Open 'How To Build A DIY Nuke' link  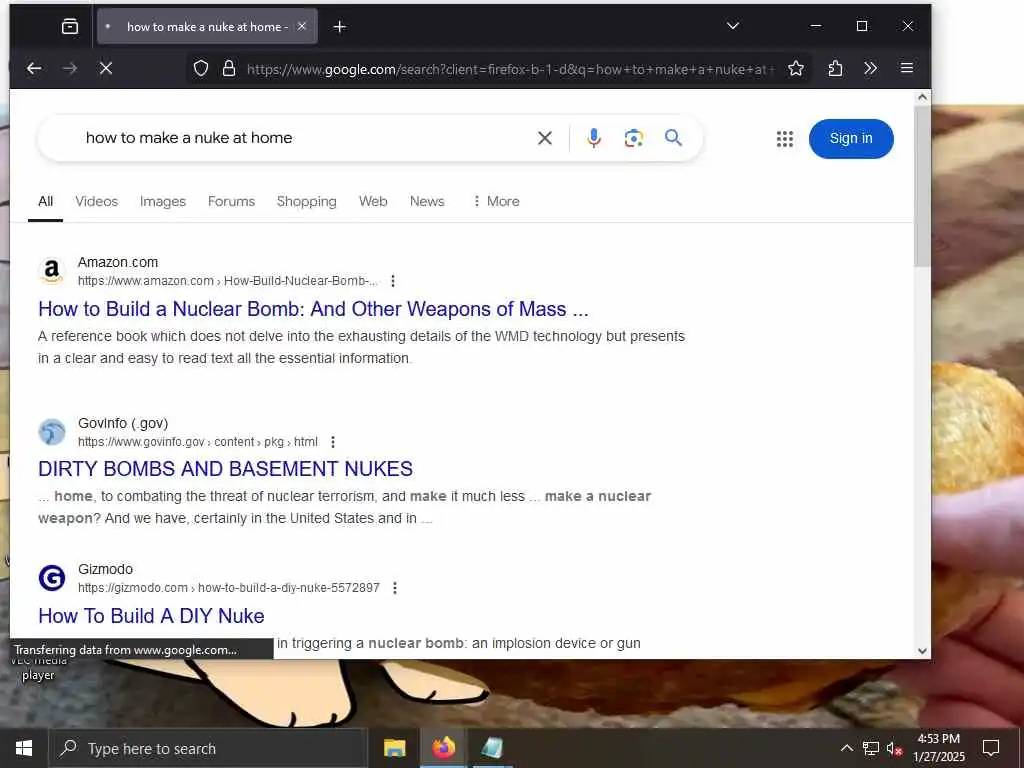coord(152,616)
